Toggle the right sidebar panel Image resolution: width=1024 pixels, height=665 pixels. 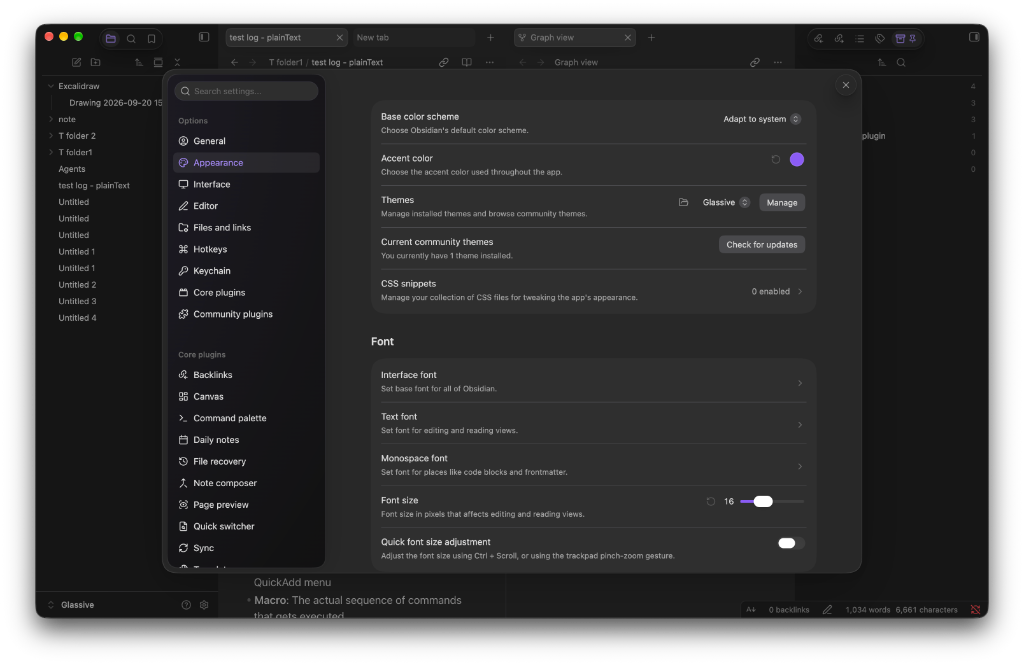click(974, 37)
